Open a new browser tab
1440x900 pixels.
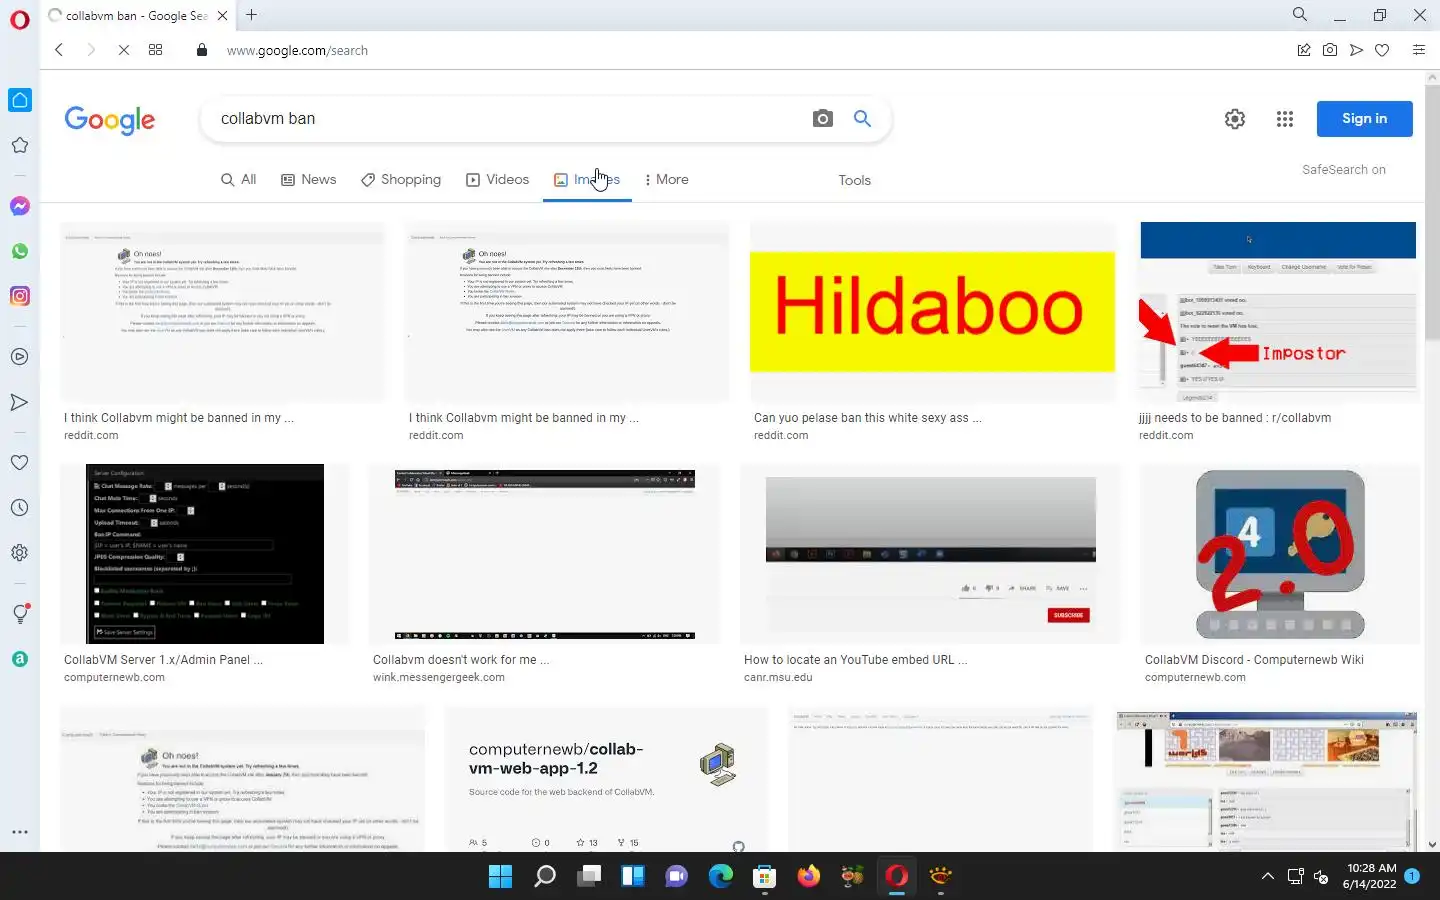click(252, 15)
